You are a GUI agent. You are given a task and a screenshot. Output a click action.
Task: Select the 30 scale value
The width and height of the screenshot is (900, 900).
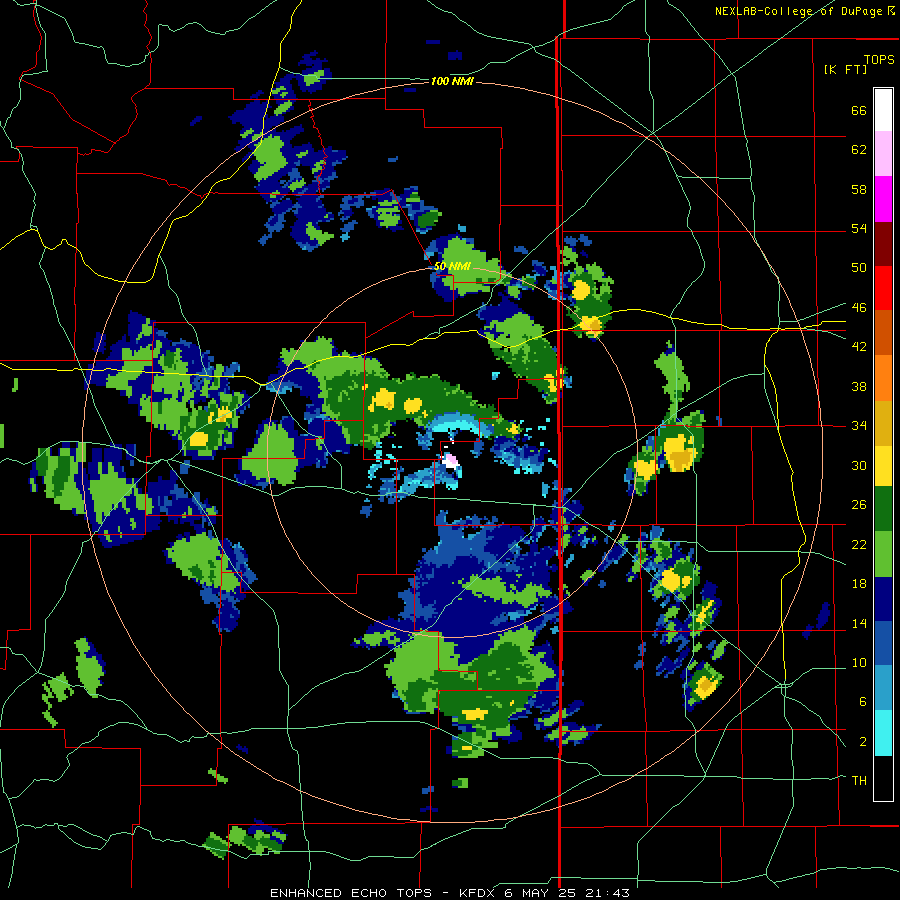click(859, 465)
